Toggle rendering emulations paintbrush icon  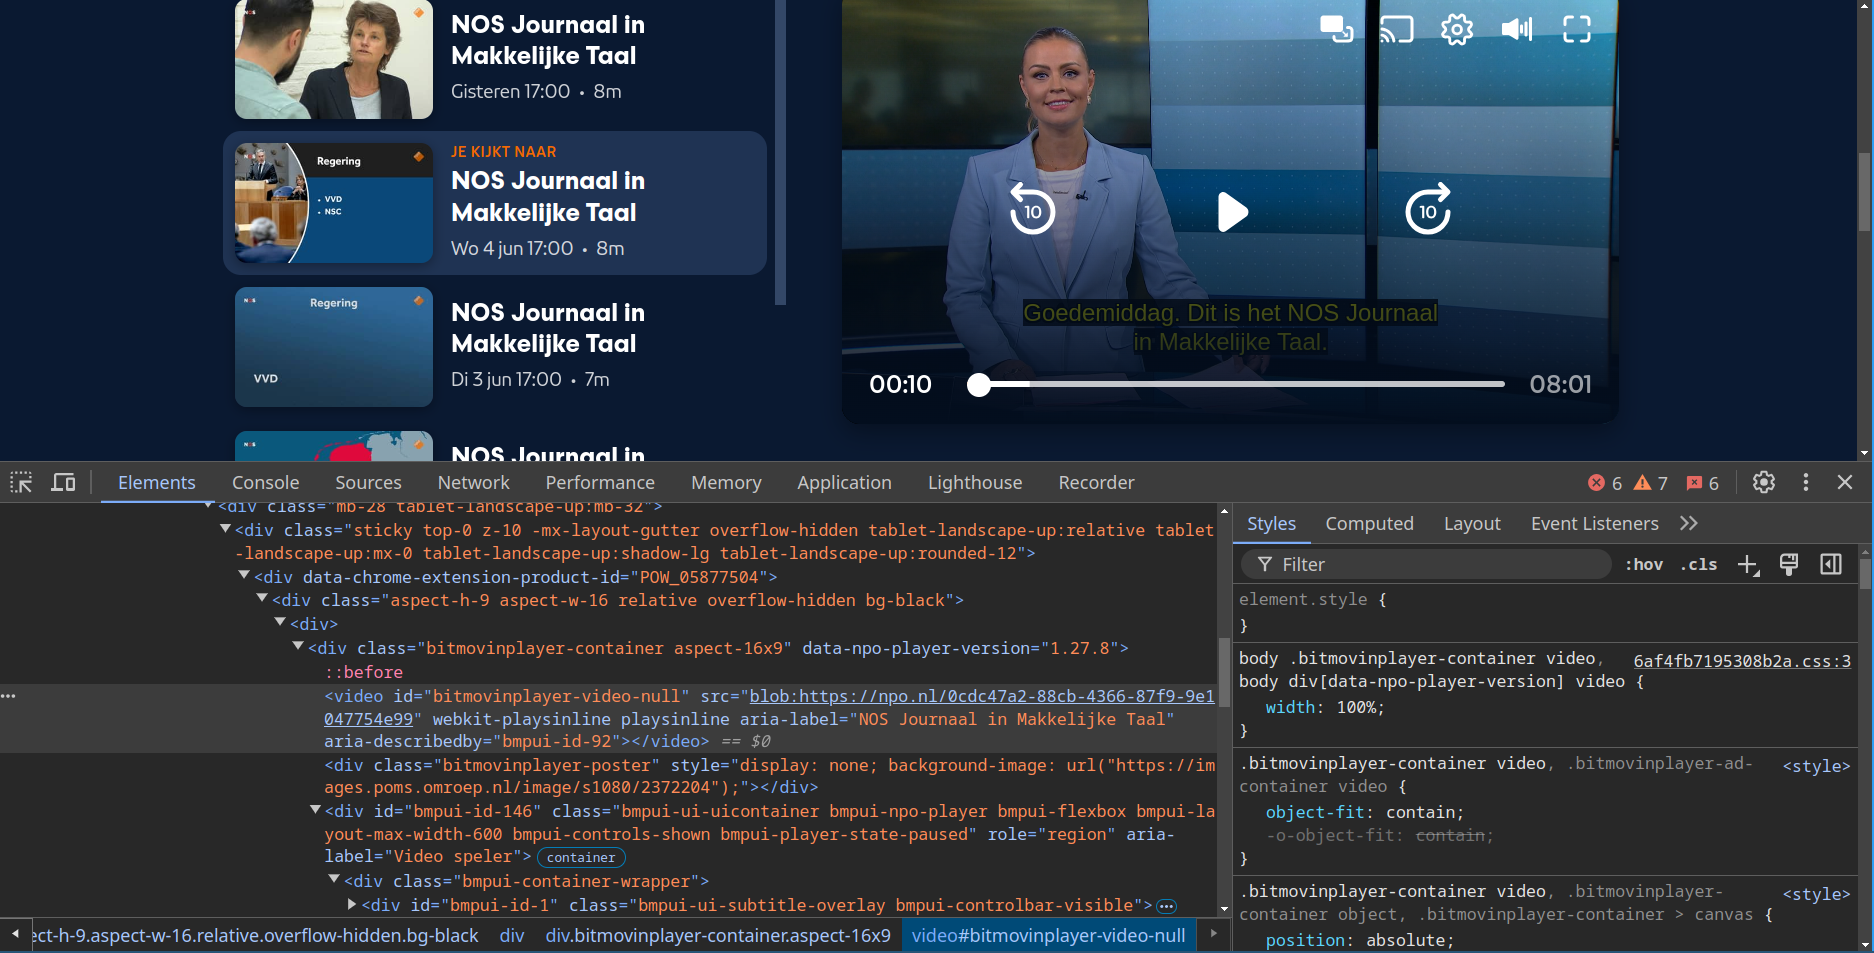coord(1789,565)
